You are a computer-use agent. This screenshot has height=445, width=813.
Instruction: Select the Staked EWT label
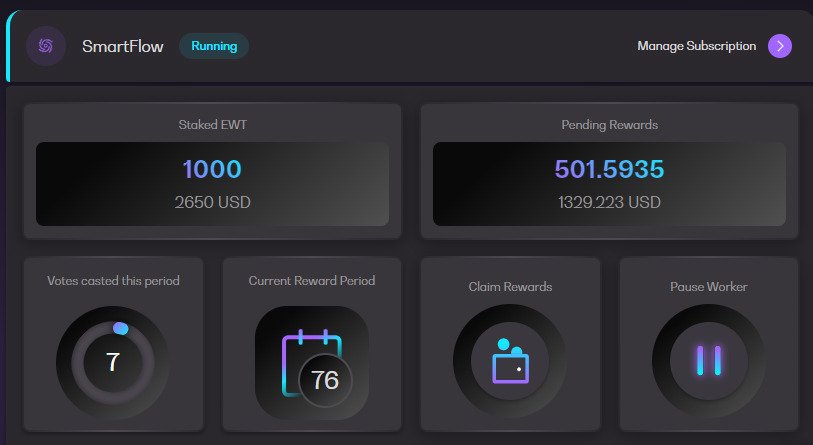[x=213, y=124]
